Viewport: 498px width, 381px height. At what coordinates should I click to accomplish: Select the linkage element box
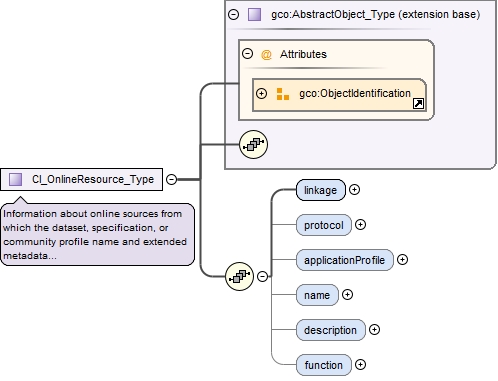coord(321,190)
